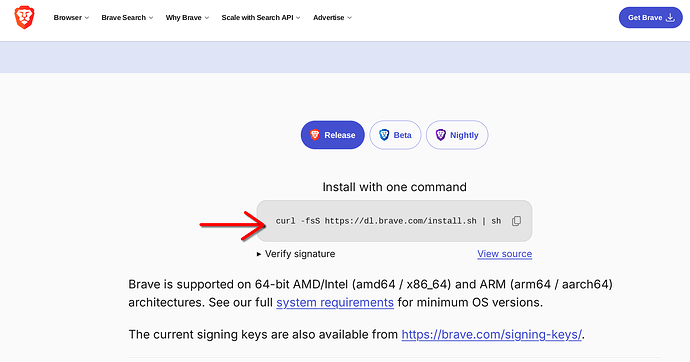
Task: Click the Brave lion logo
Action: tap(24, 18)
